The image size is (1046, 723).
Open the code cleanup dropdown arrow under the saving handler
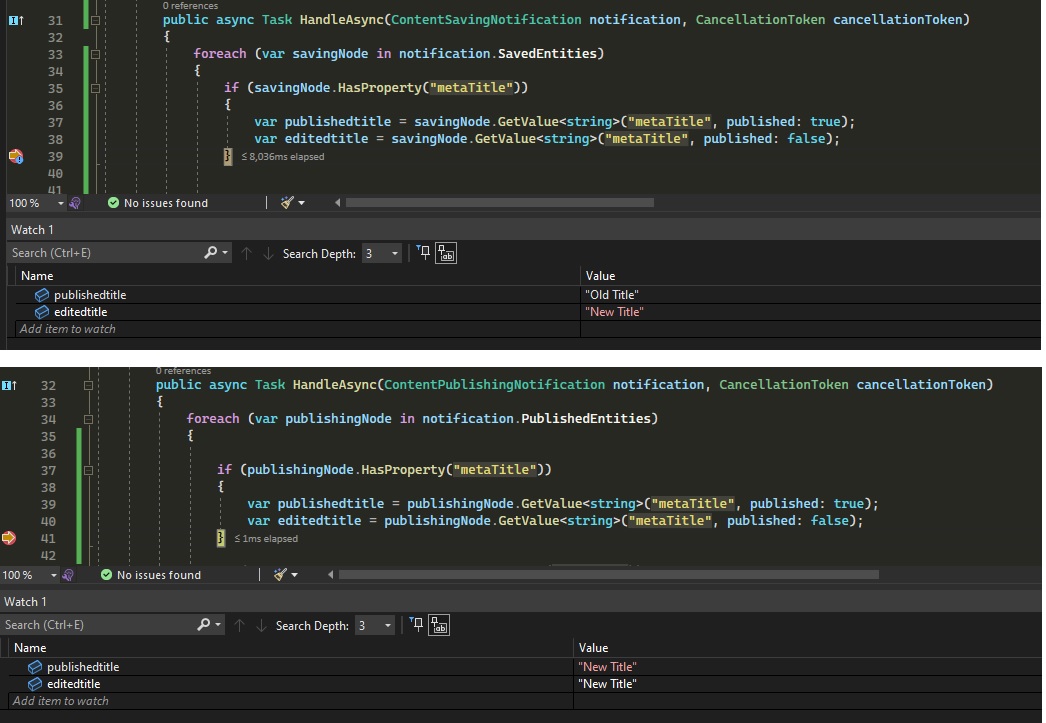pos(302,203)
